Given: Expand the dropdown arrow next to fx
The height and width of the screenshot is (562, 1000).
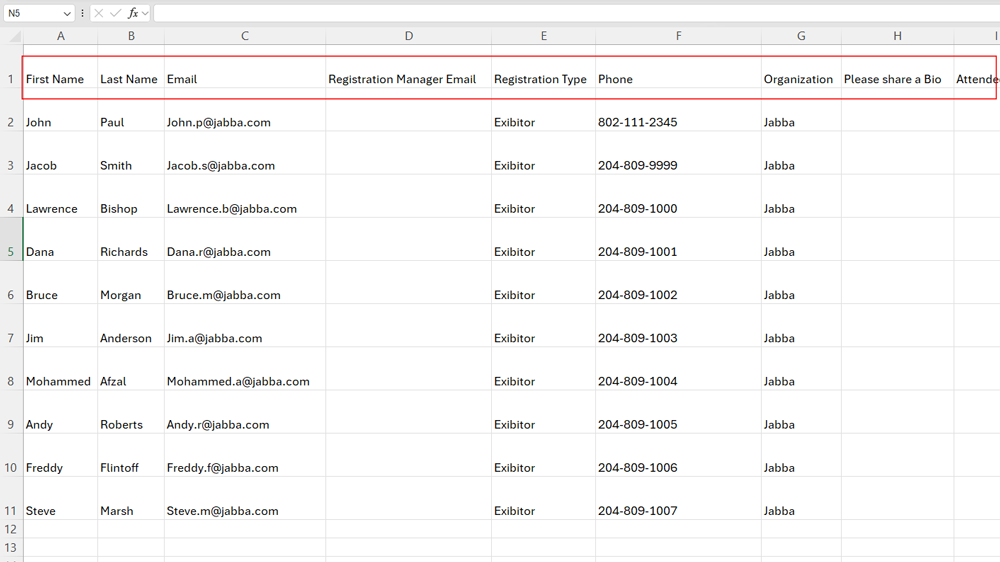Looking at the screenshot, I should (x=146, y=13).
